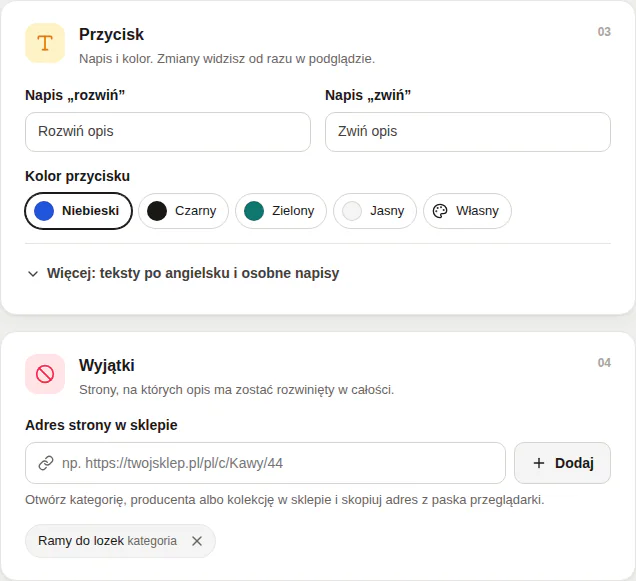The height and width of the screenshot is (581, 636).
Task: Click the Przycisk section heading
Action: 111,34
